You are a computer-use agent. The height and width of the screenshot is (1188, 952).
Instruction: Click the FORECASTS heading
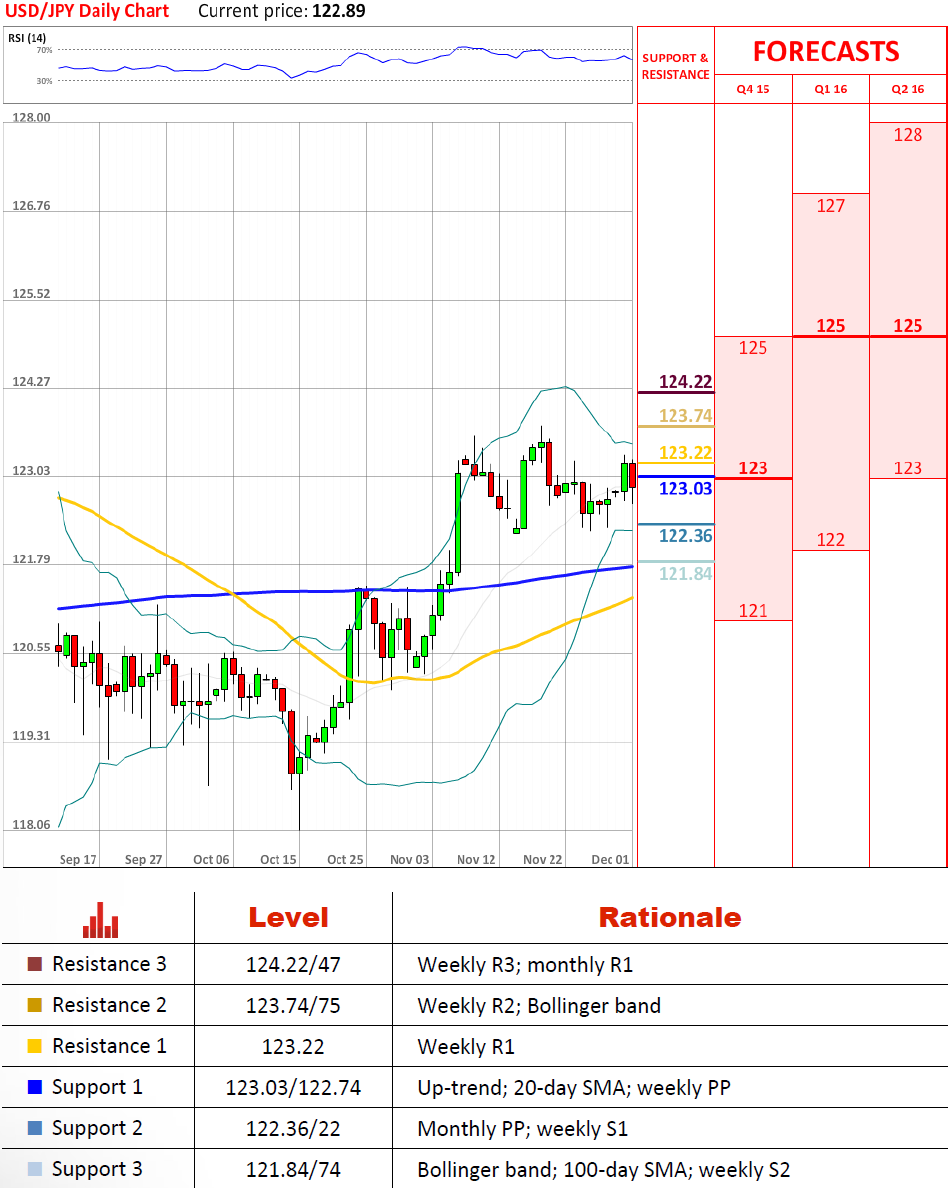click(826, 51)
